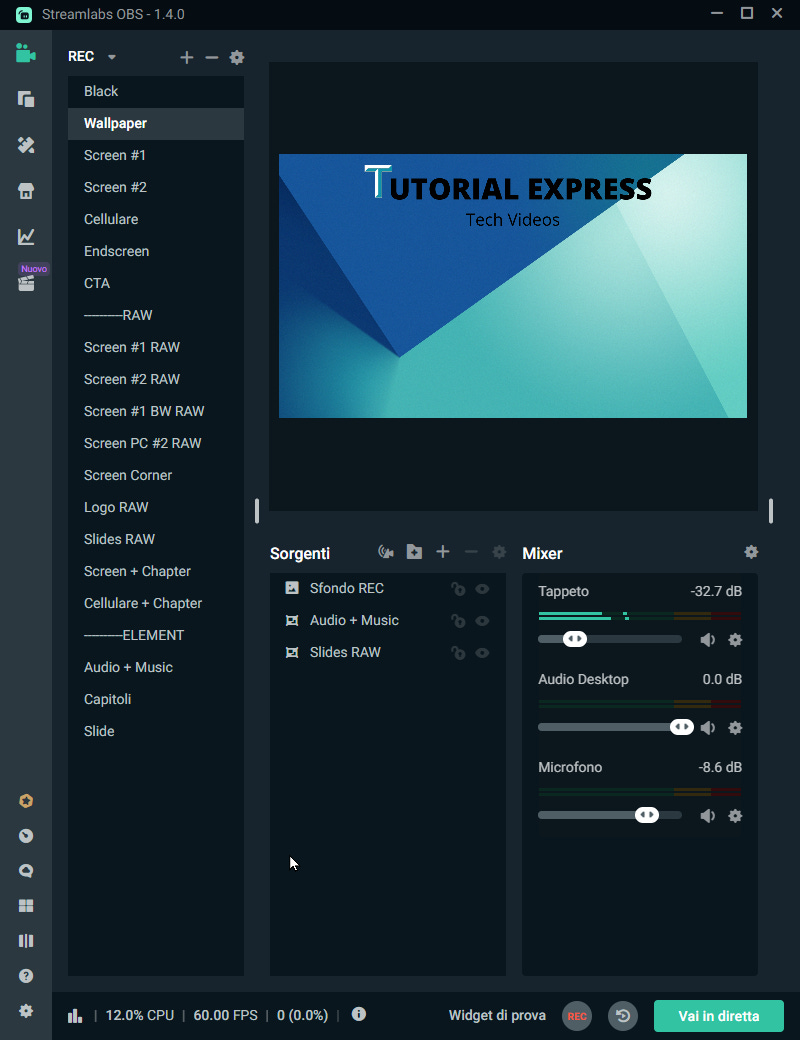Open the Mixer advanced settings gear

[x=751, y=552]
